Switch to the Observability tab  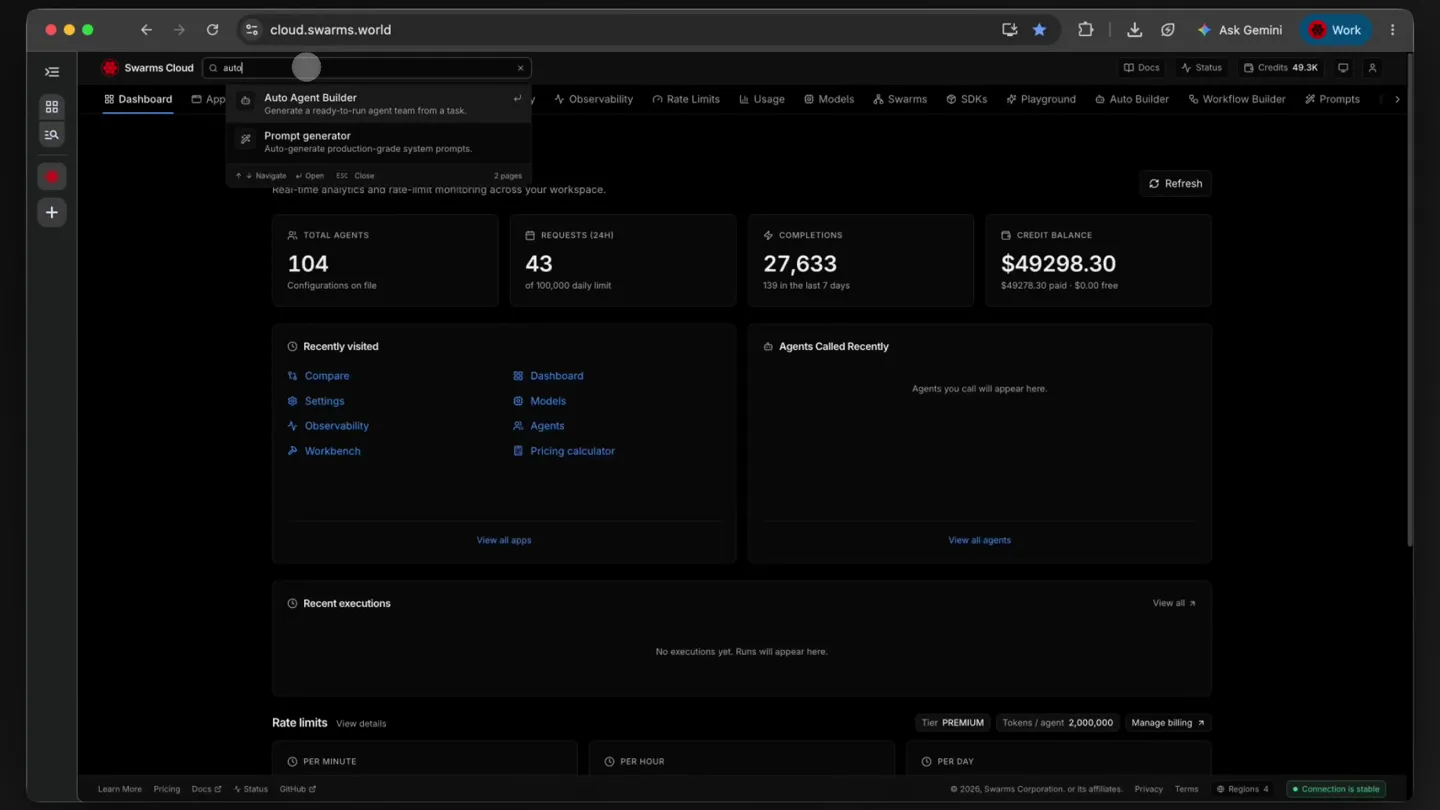tap(593, 99)
